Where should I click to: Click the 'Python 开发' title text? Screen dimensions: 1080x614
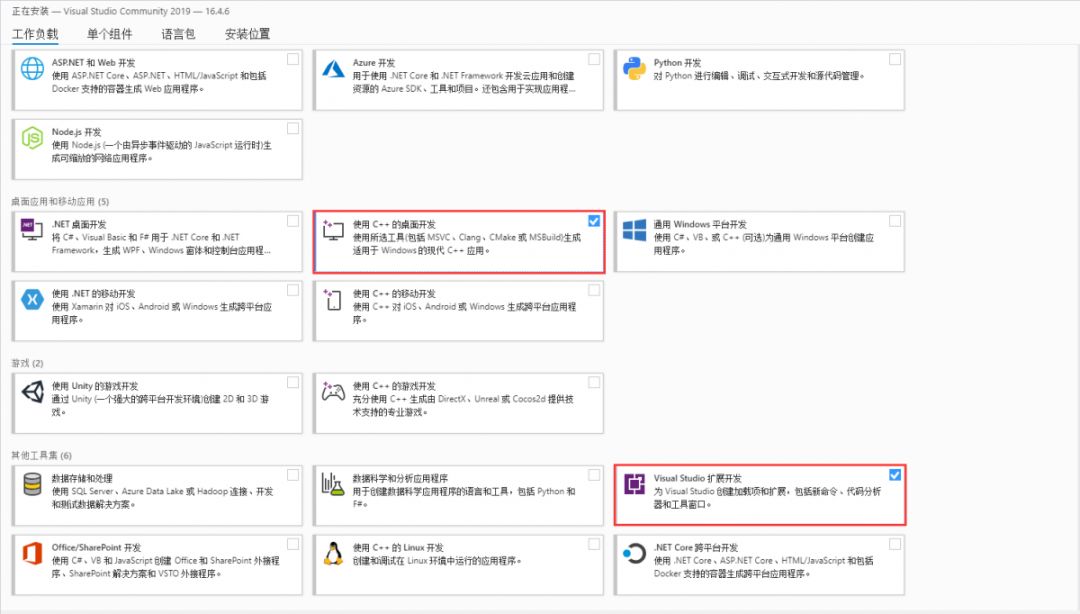point(677,63)
